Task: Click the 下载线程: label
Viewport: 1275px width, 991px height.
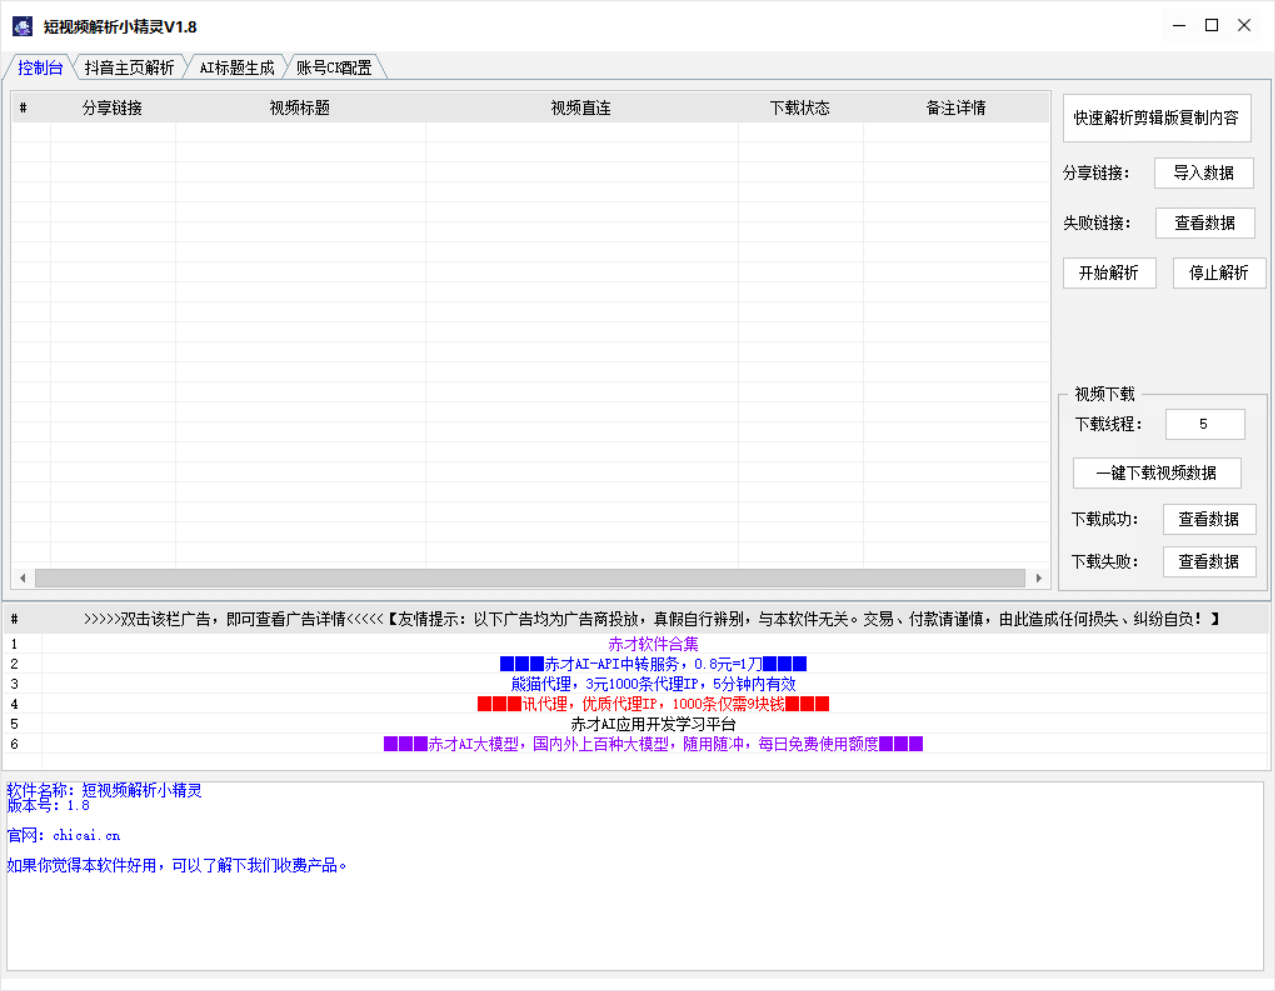Action: pyautogui.click(x=1108, y=424)
